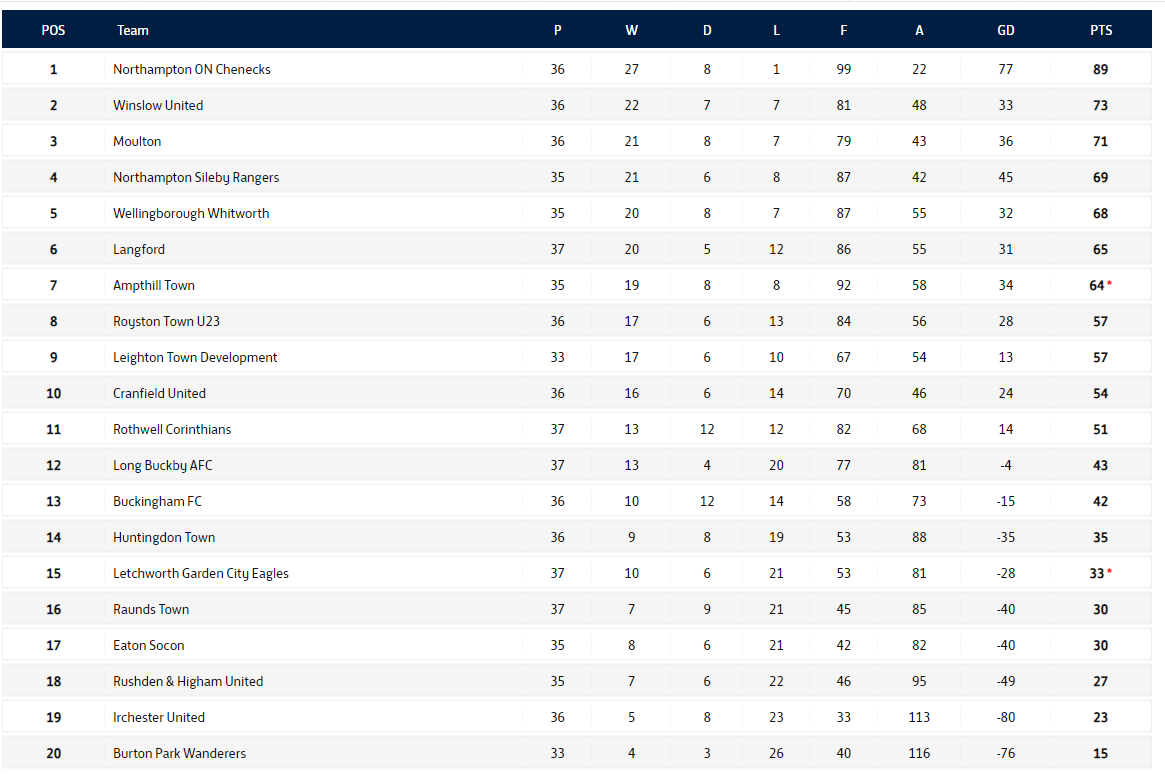This screenshot has width=1165, height=774.
Task: Click Rushden & Higham United team name
Action: coord(188,682)
